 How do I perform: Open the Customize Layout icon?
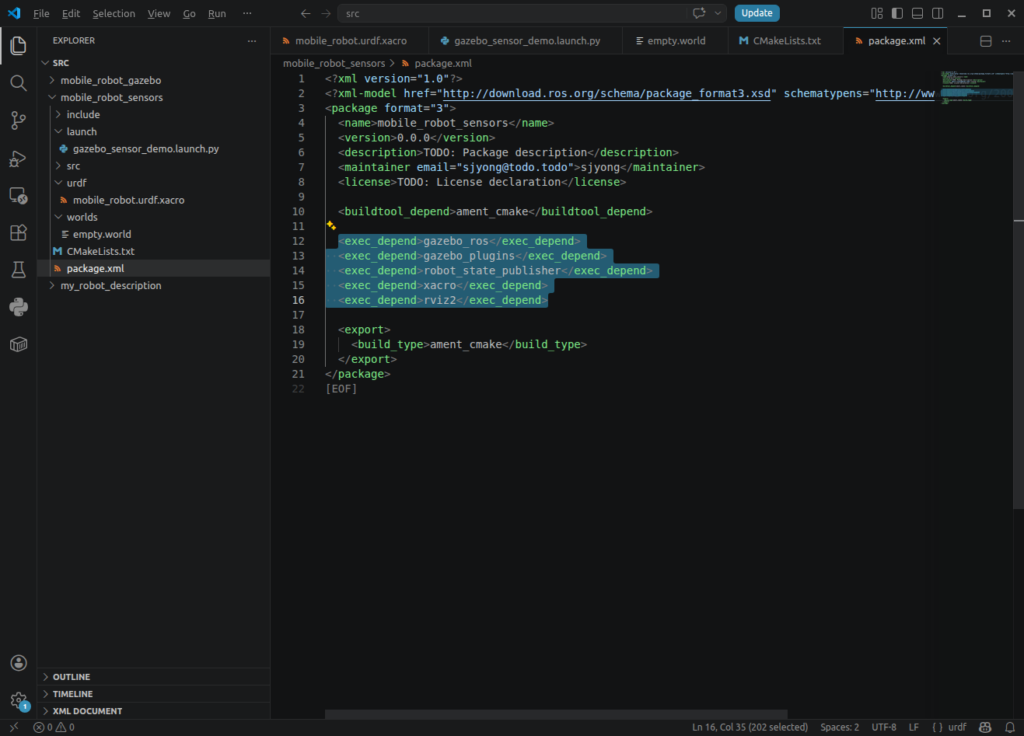(877, 13)
